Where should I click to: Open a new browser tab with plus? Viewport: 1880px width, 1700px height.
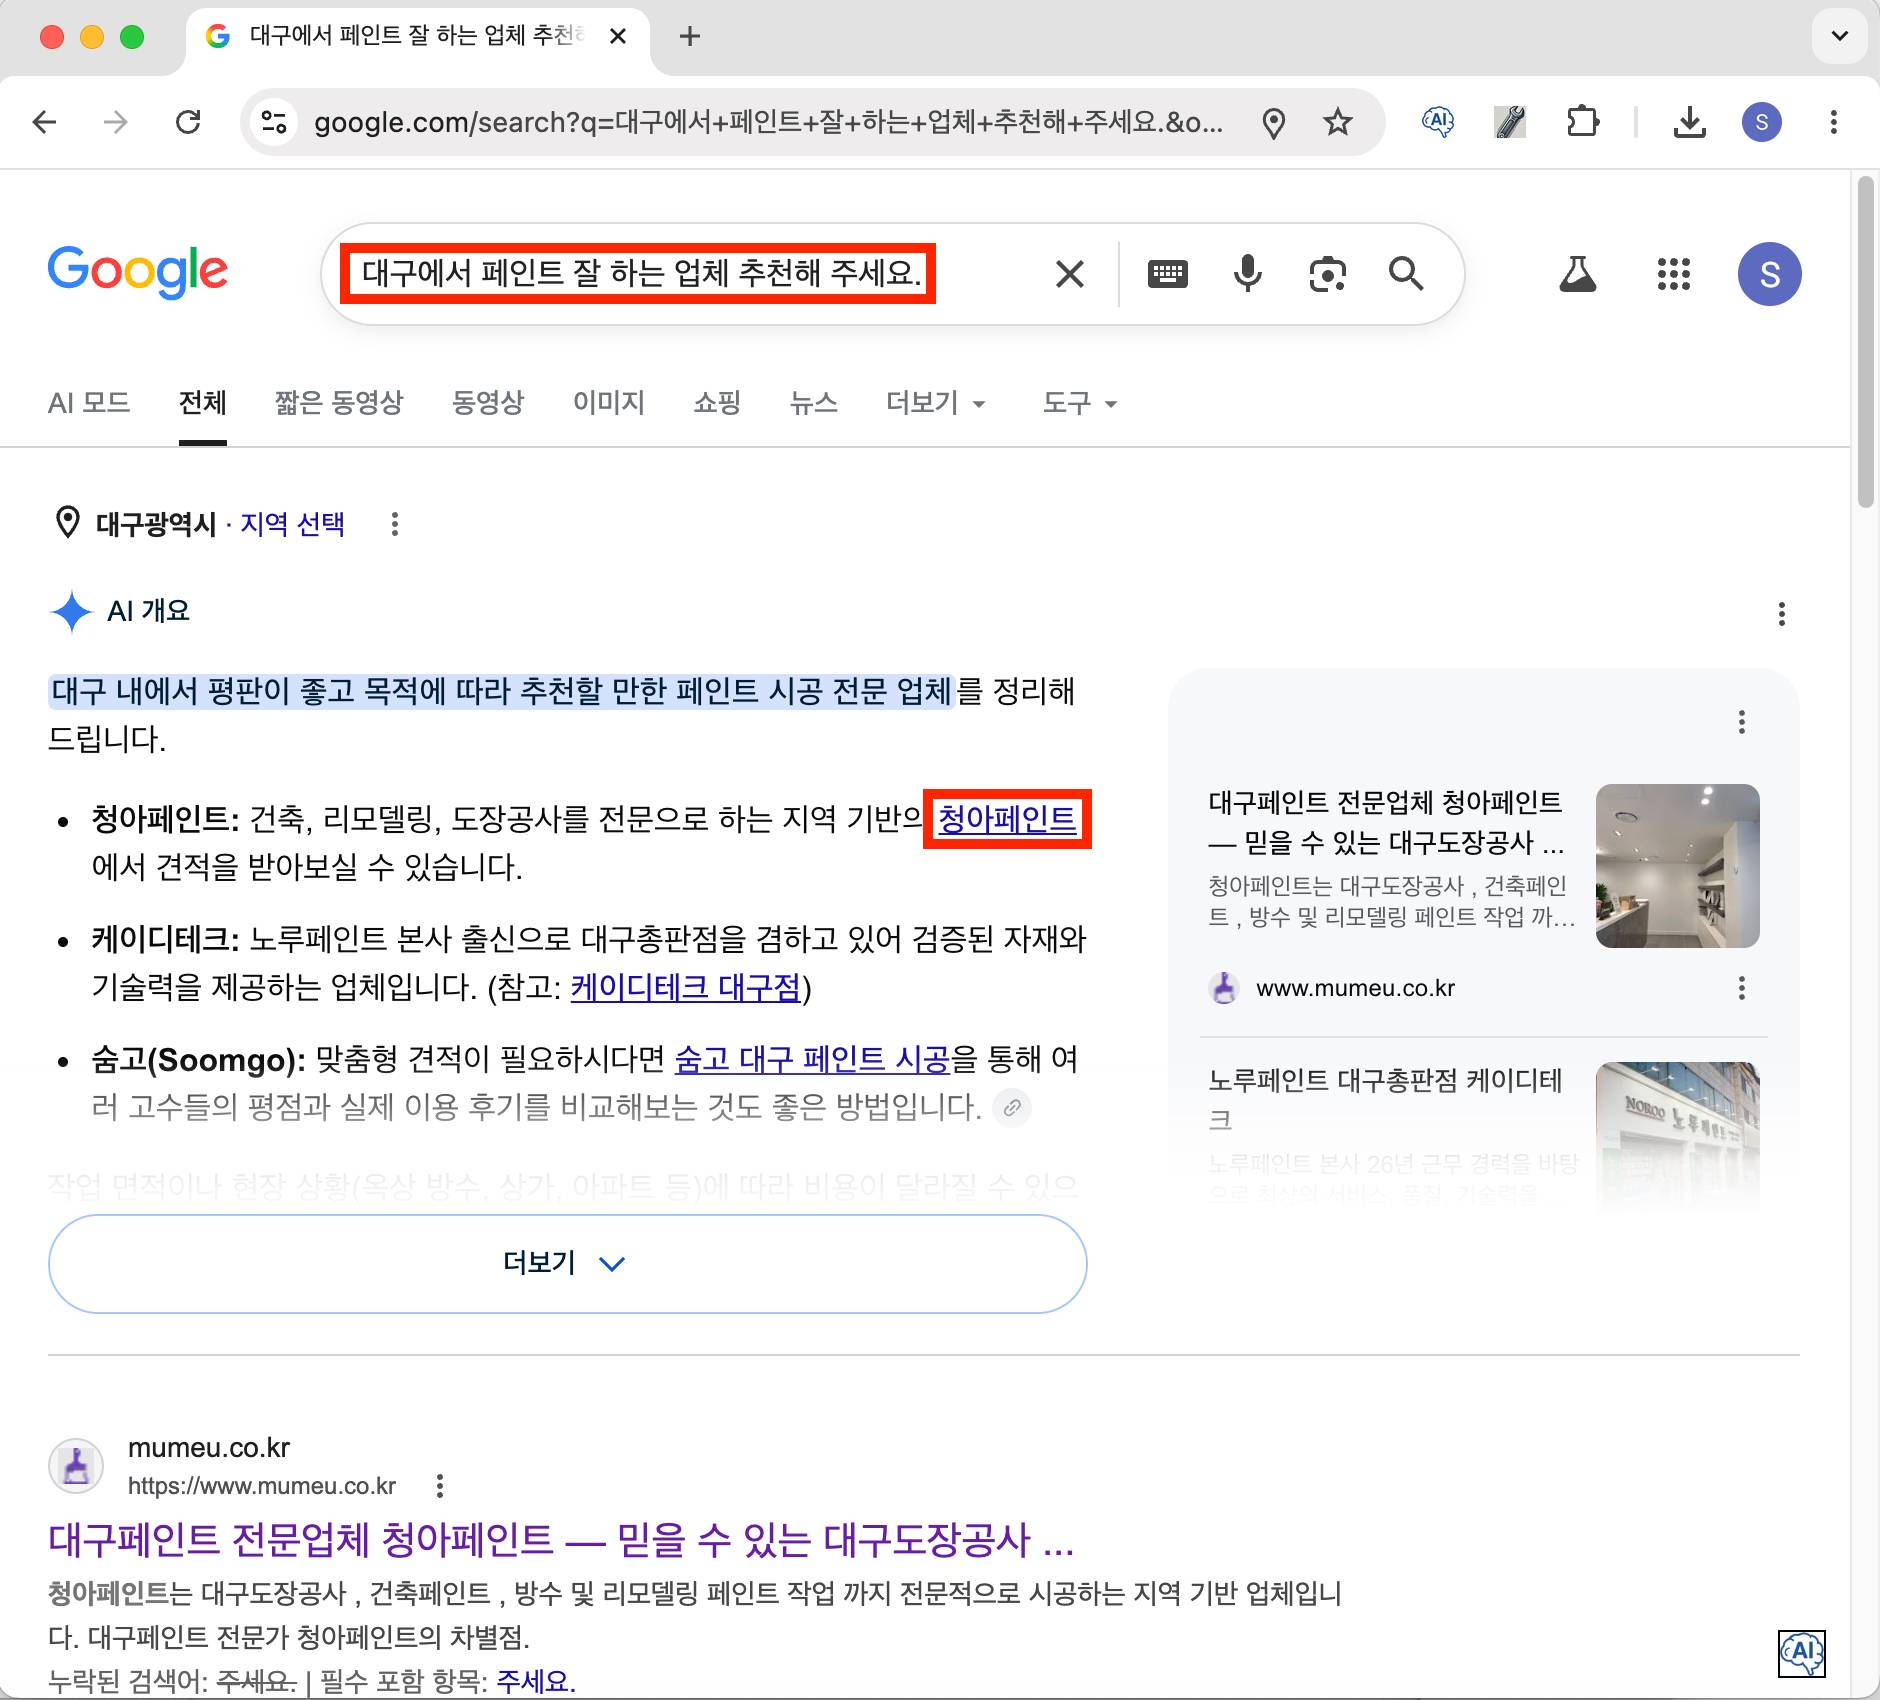point(689,37)
